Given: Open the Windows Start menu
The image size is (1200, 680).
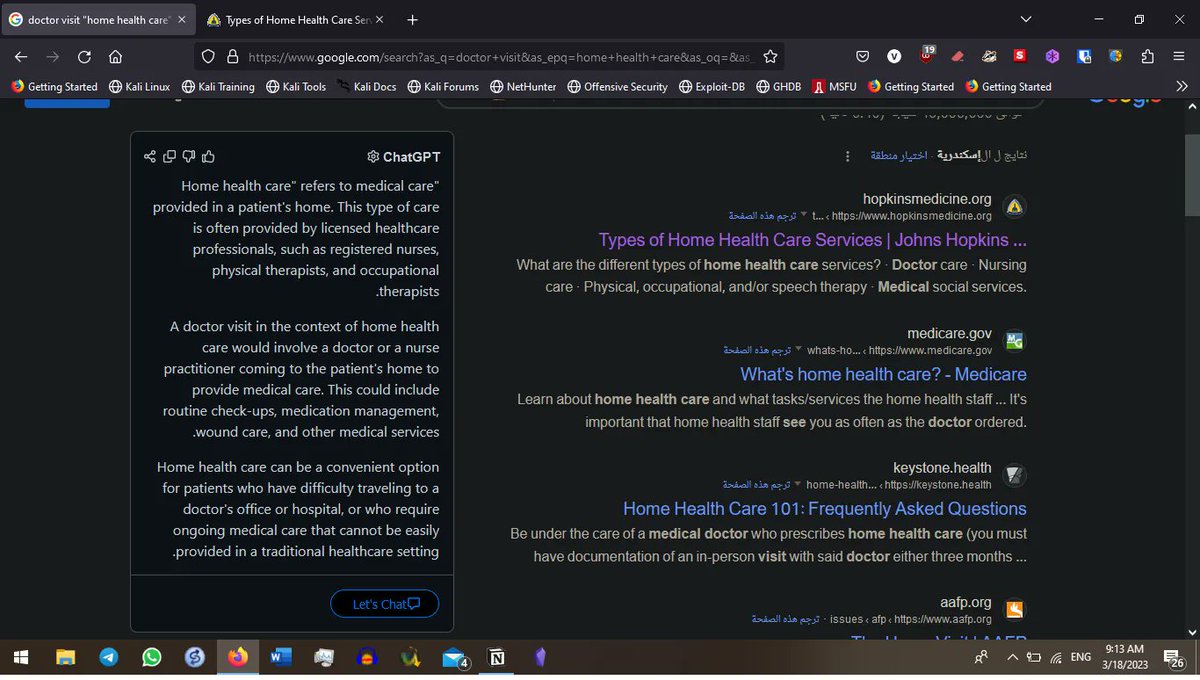Looking at the screenshot, I should (x=22, y=657).
